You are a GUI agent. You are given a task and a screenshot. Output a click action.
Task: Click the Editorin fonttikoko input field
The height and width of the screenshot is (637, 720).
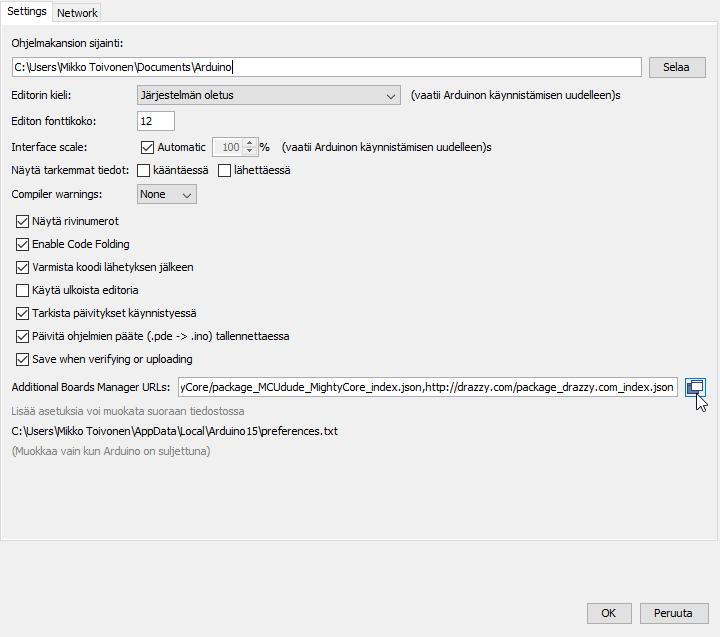point(156,121)
